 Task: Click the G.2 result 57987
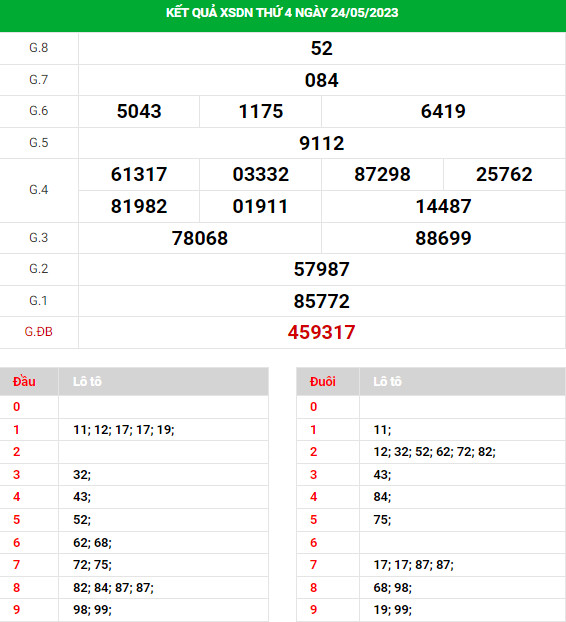coord(321,269)
